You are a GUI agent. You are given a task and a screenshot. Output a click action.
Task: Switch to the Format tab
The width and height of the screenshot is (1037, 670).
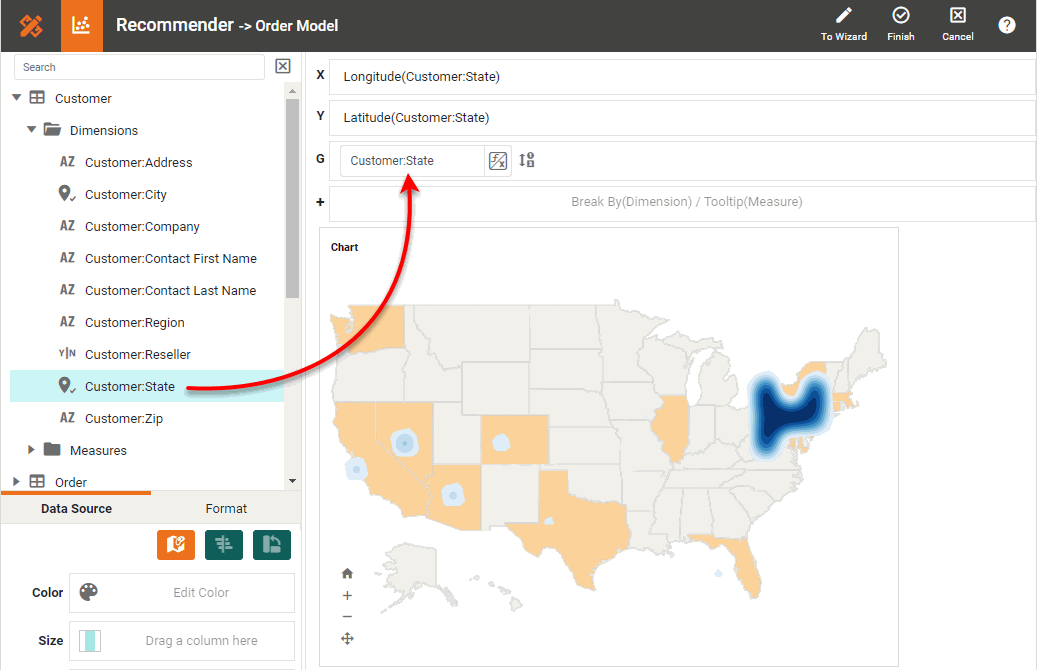[226, 509]
